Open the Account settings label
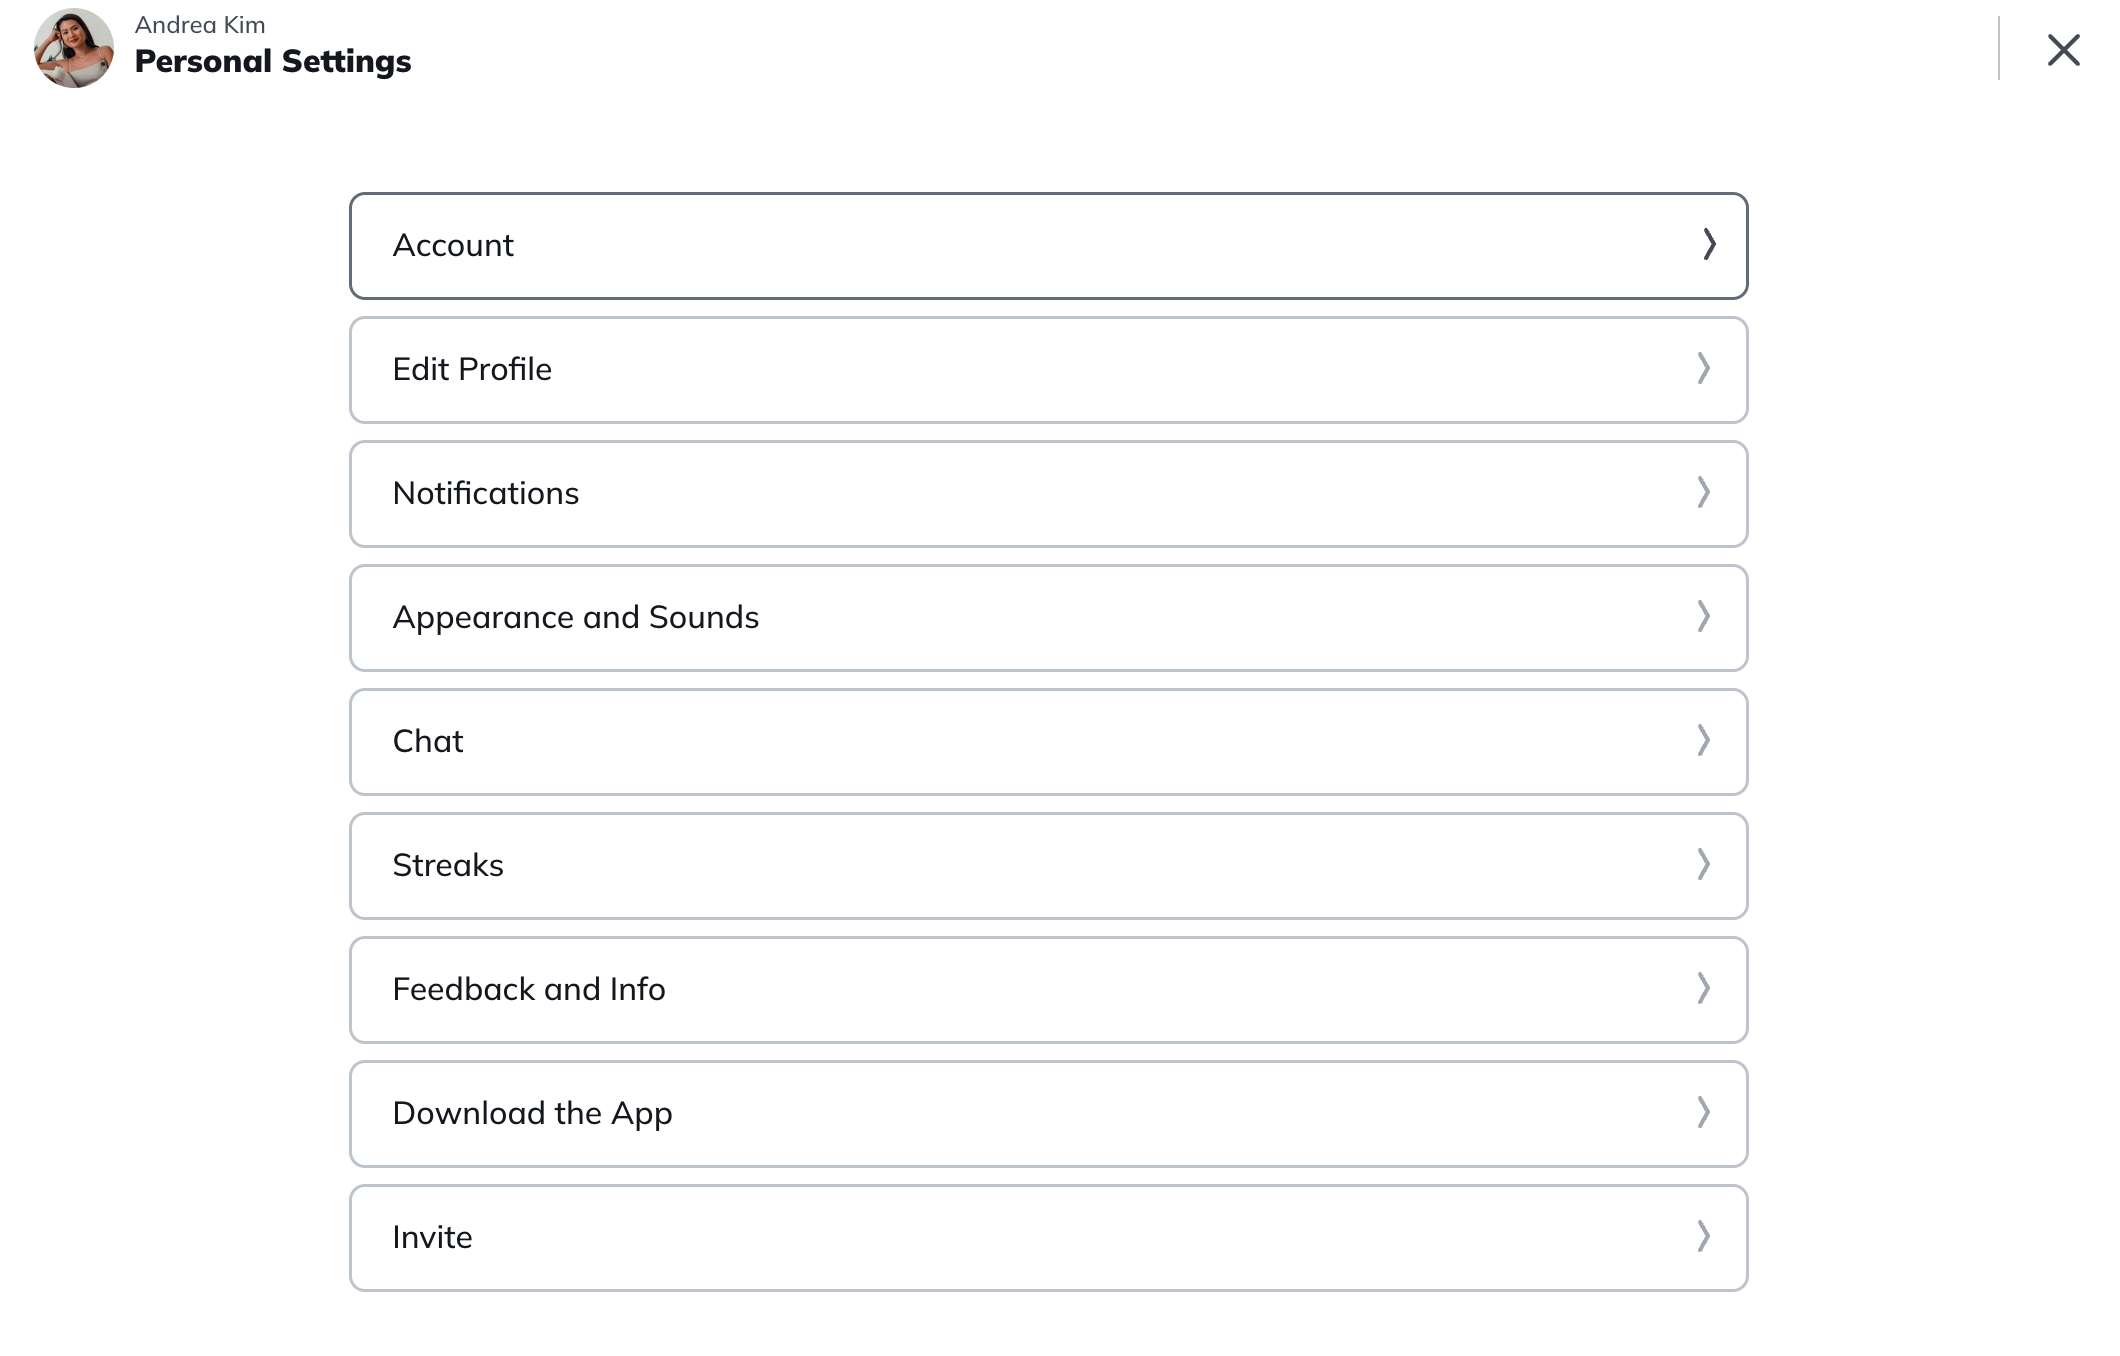Image resolution: width=2120 pixels, height=1356 pixels. point(453,246)
